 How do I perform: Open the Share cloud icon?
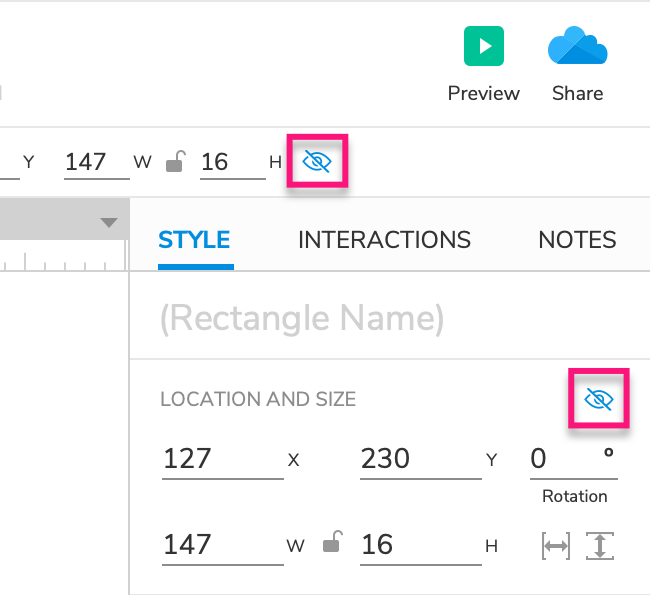(x=577, y=47)
